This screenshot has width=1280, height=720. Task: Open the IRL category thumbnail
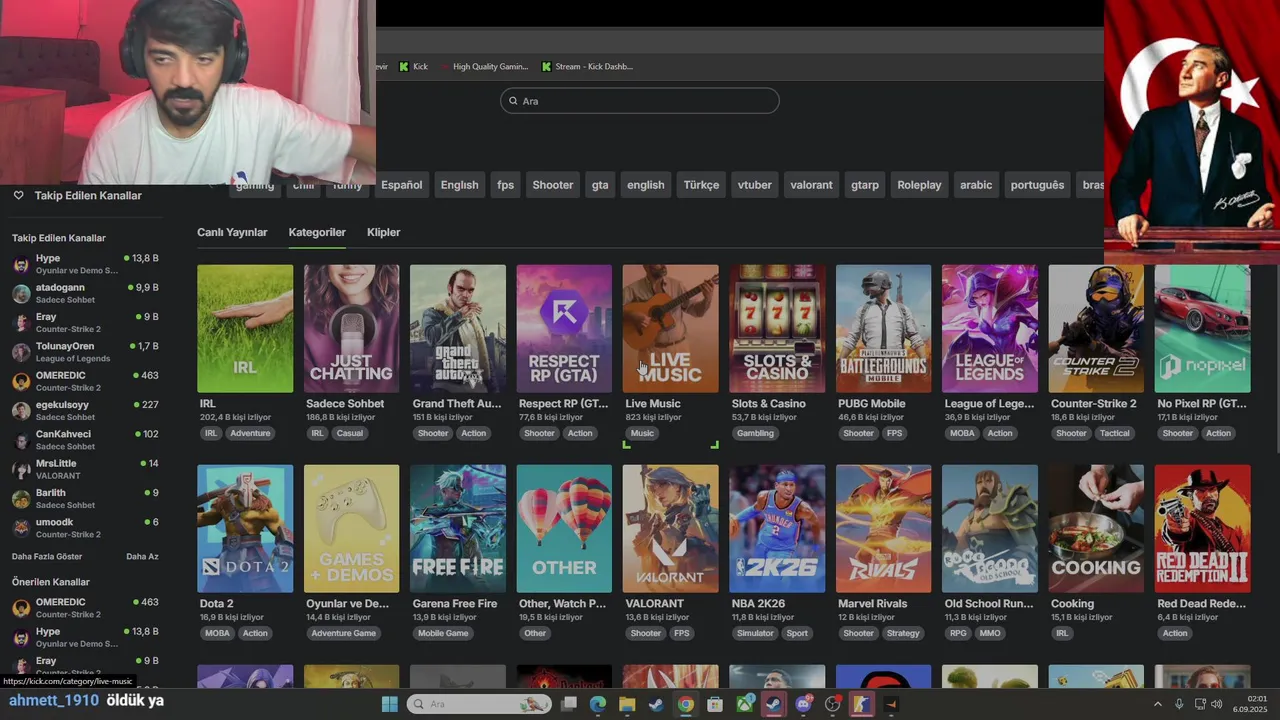pos(245,328)
